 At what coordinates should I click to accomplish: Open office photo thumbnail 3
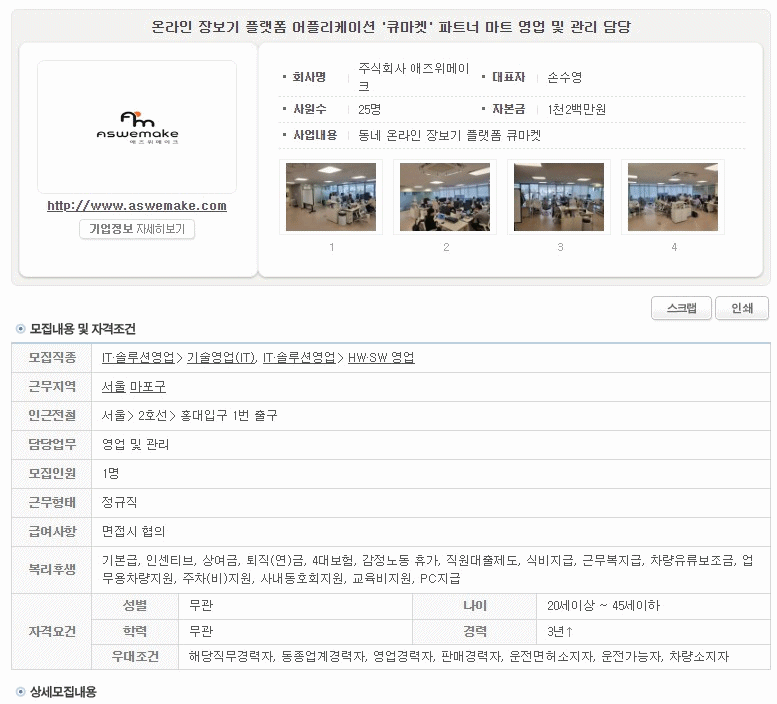(x=559, y=197)
